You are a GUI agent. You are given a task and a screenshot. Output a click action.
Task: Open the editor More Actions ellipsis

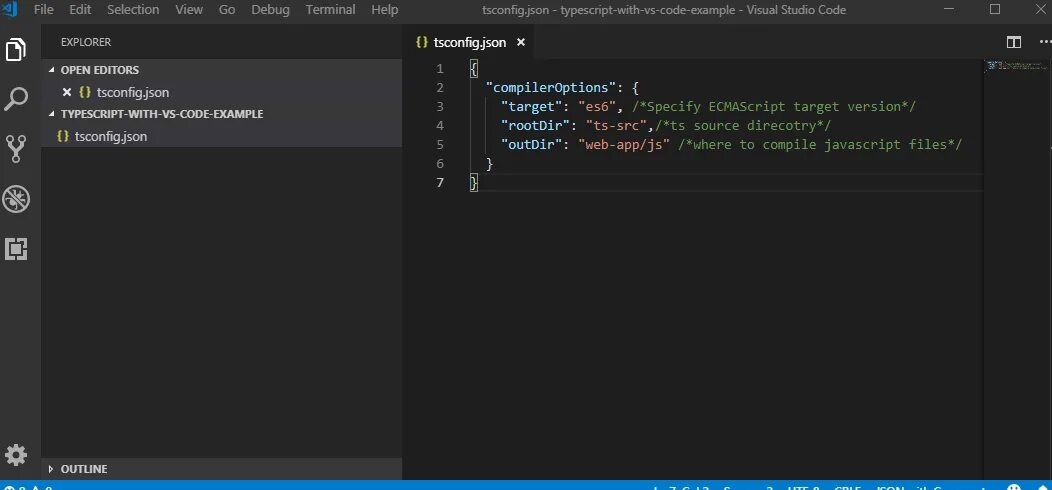(x=1045, y=42)
